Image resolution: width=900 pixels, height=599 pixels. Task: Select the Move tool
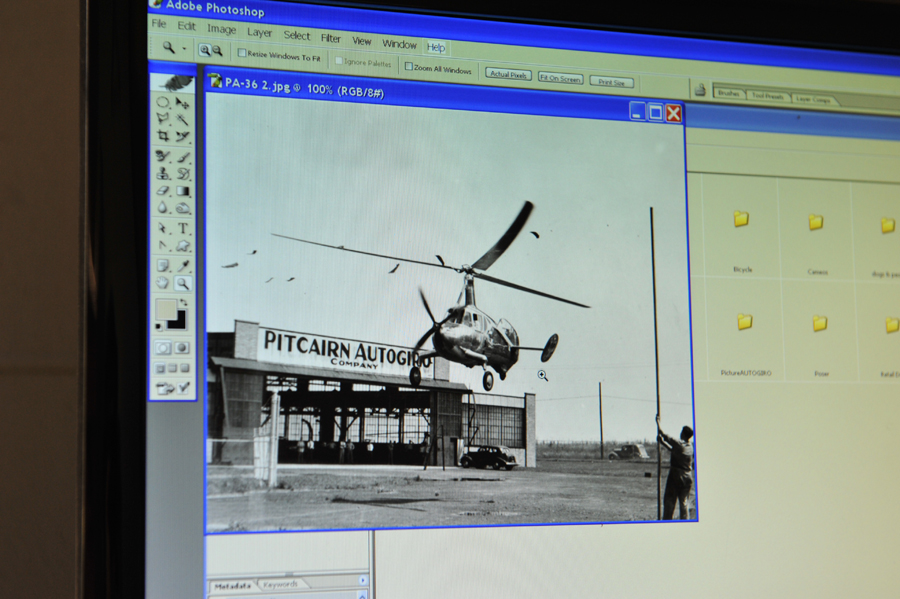183,102
